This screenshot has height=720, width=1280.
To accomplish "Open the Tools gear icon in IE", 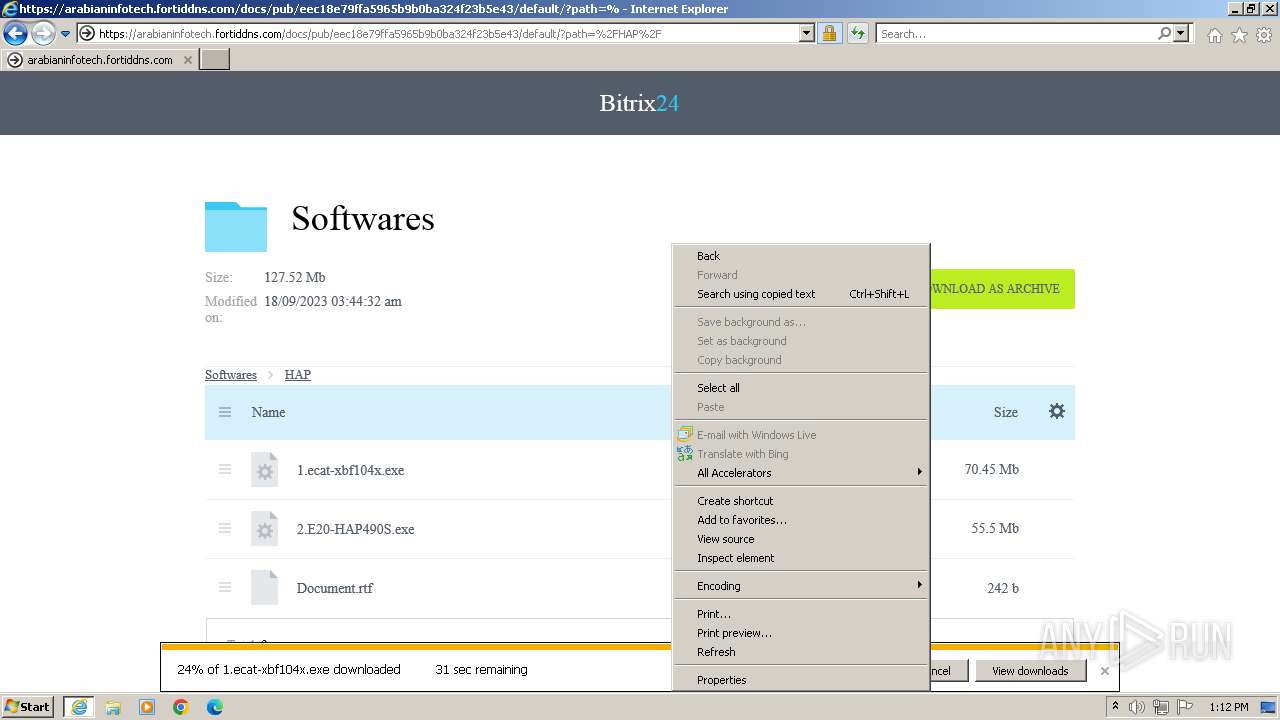I will pos(1264,35).
